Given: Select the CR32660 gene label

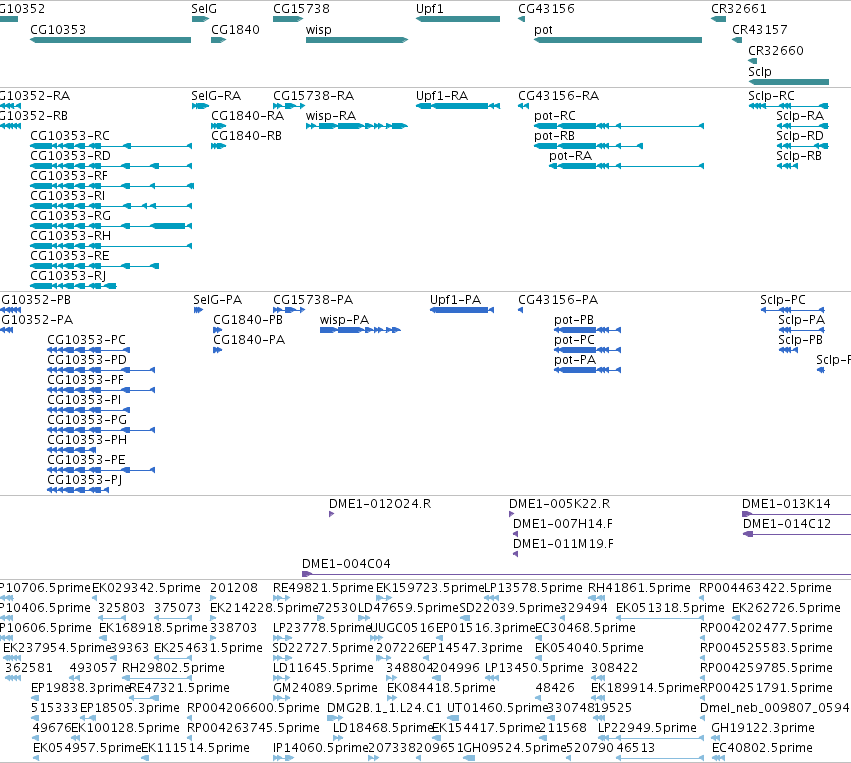Looking at the screenshot, I should 776,50.
